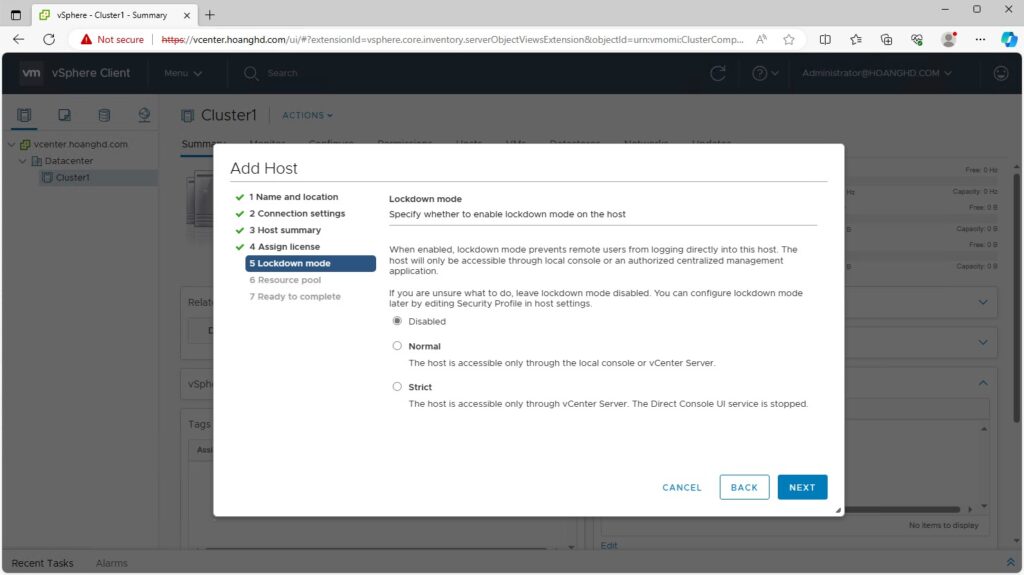Open browser favorites list icon
Viewport: 1024px width, 575px height.
tap(856, 39)
